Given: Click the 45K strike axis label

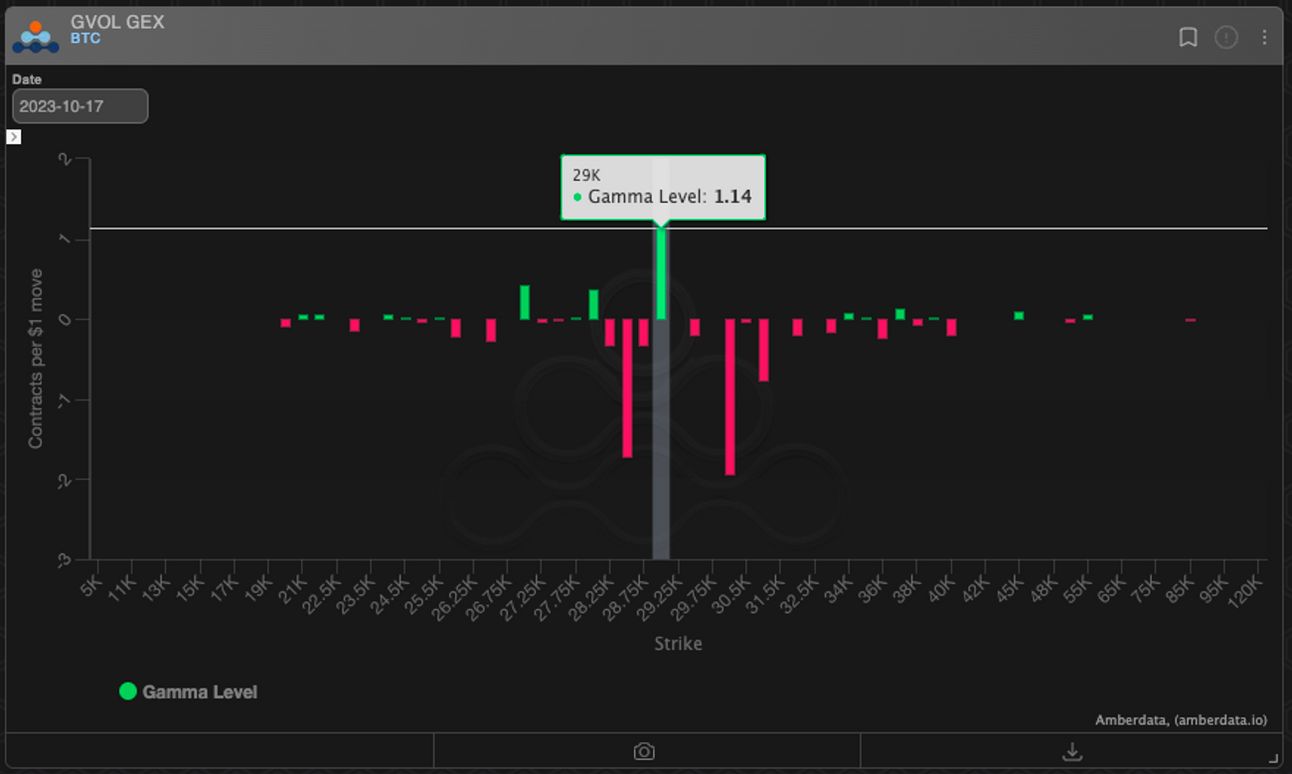Looking at the screenshot, I should (1011, 587).
